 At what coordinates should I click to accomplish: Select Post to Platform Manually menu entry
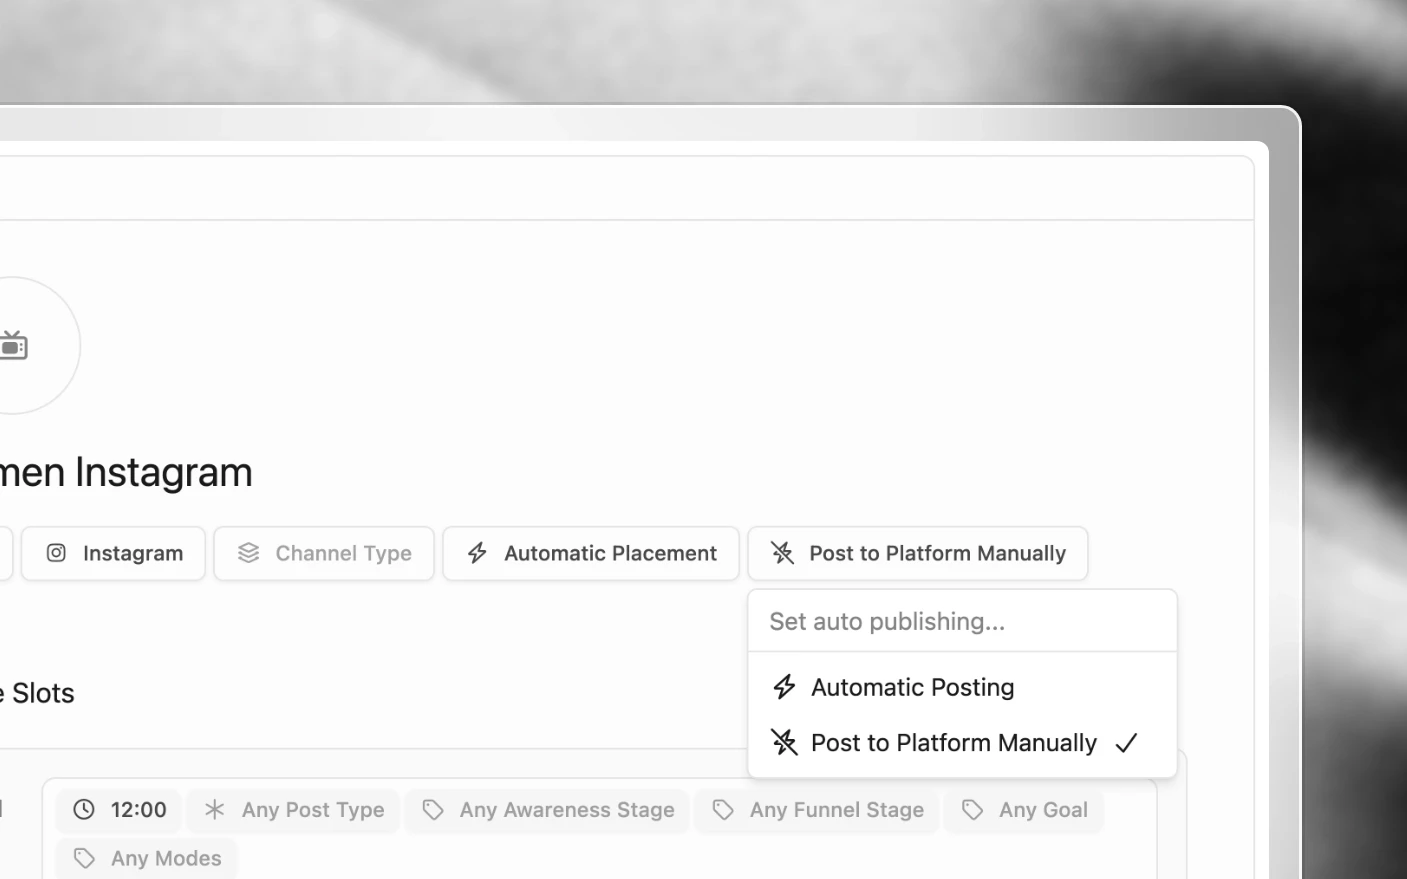click(962, 743)
